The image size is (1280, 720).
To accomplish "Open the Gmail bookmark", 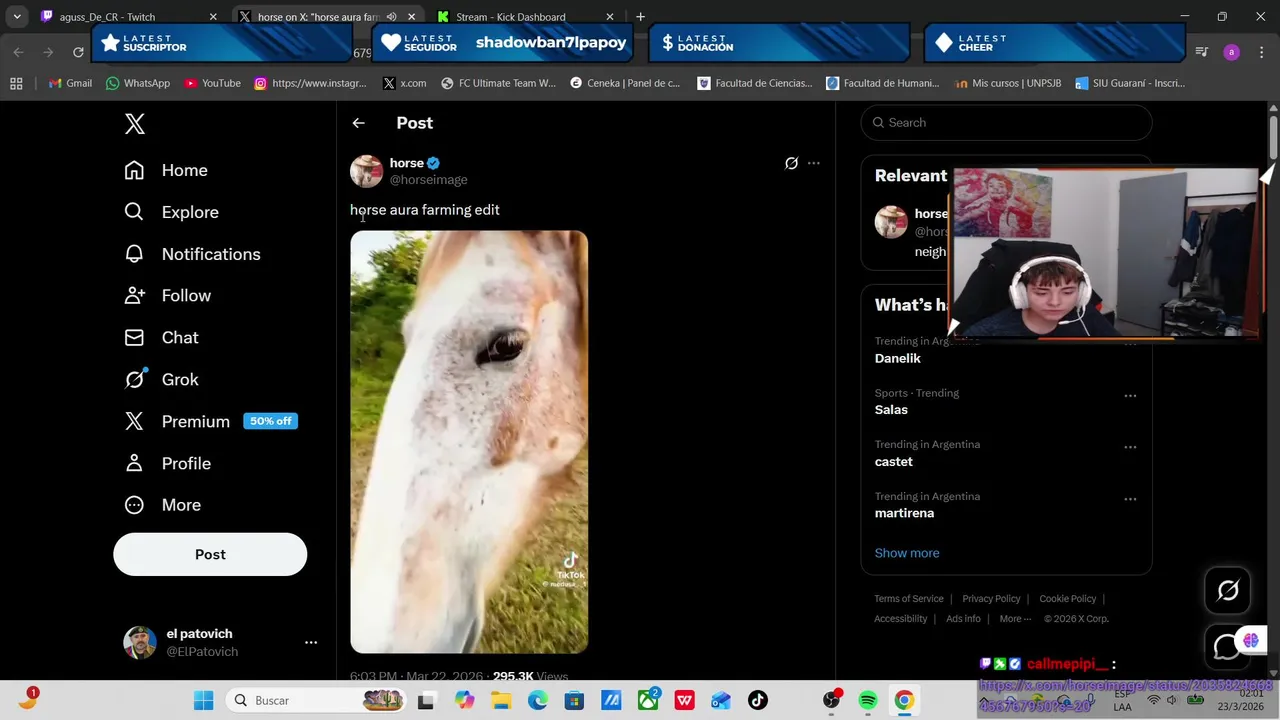I will pyautogui.click(x=70, y=83).
